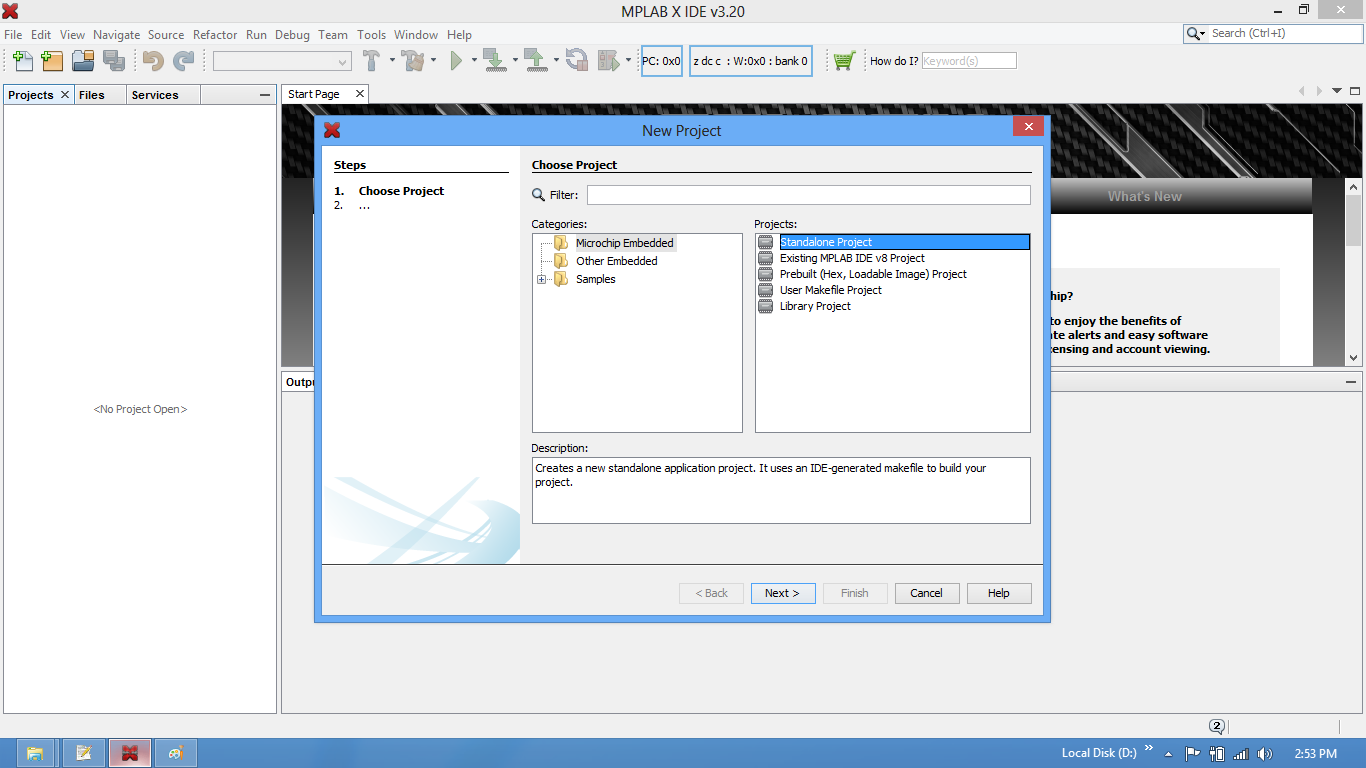Open the Build Project dropdown arrow
This screenshot has width=1366, height=768.
(x=392, y=60)
